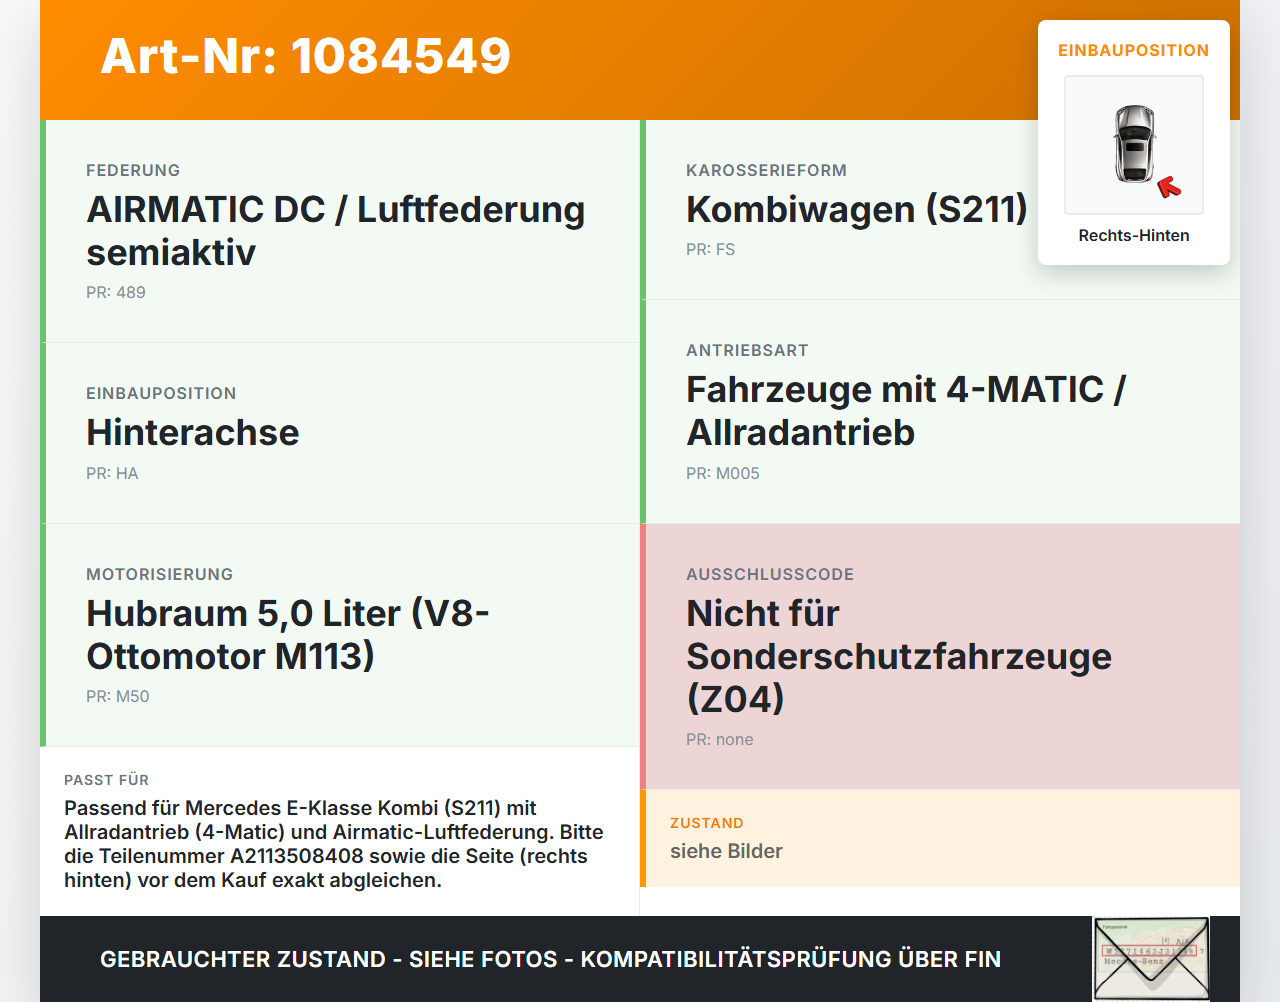Select the 'Passend für Mercedes E-Klasse Kombi' paragraph

(334, 844)
